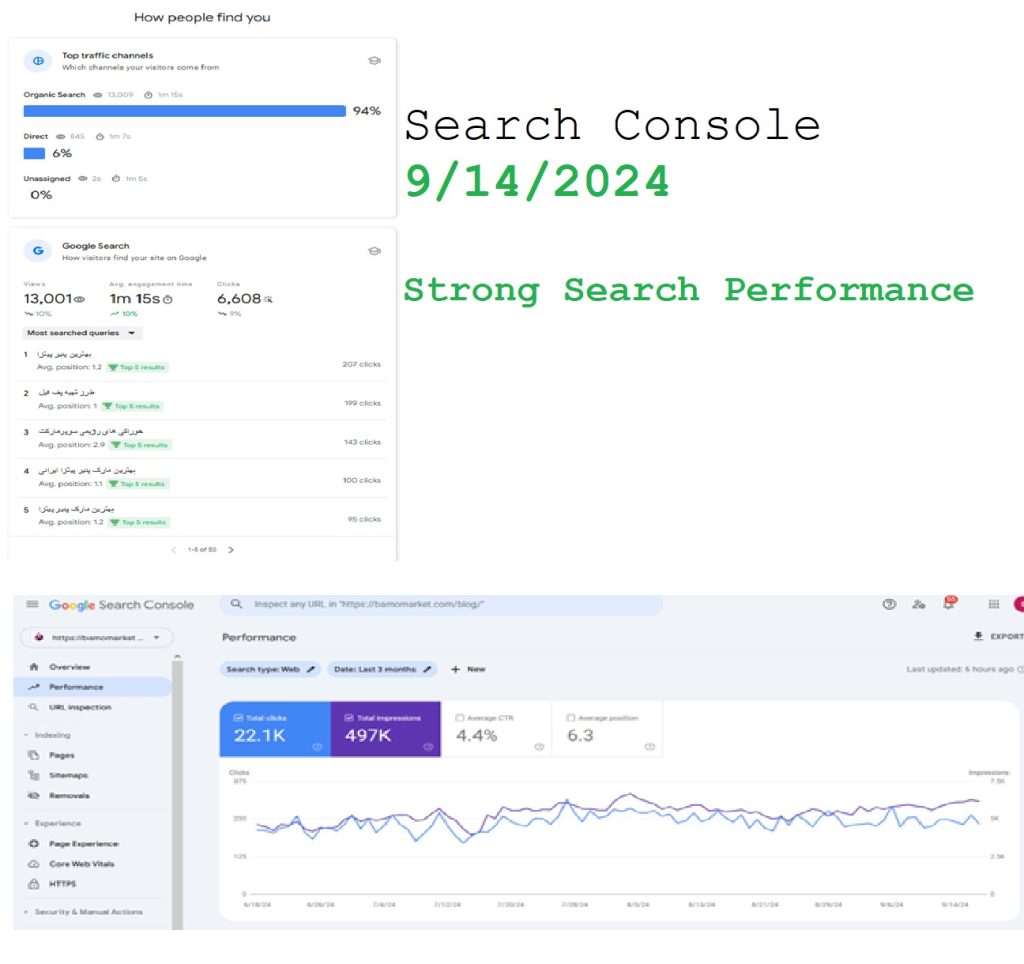Click the magnifier icon in URL inspect bar
The height and width of the screenshot is (964, 1024).
pyautogui.click(x=236, y=604)
